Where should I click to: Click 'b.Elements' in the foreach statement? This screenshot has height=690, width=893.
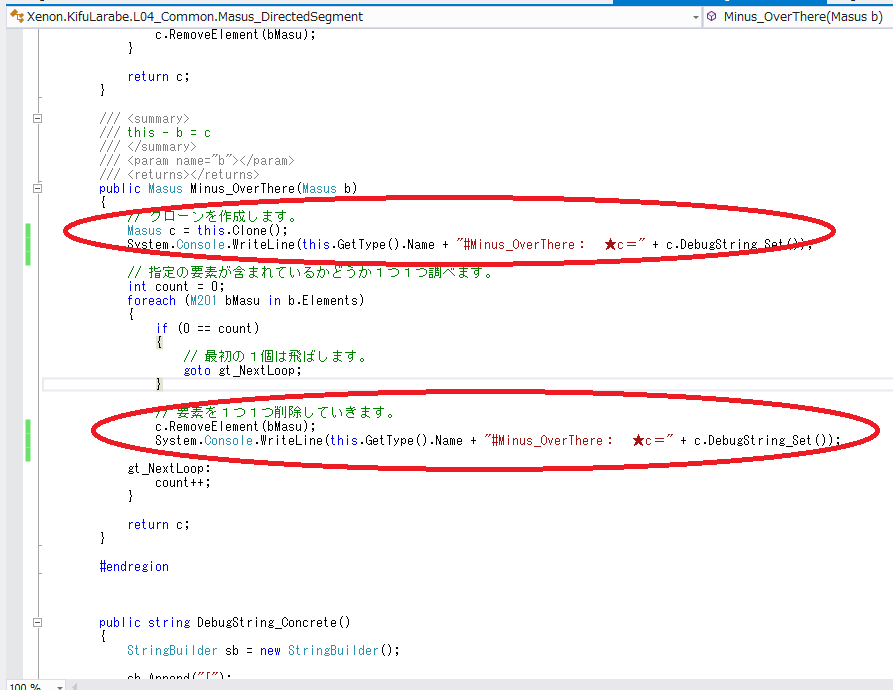click(323, 301)
